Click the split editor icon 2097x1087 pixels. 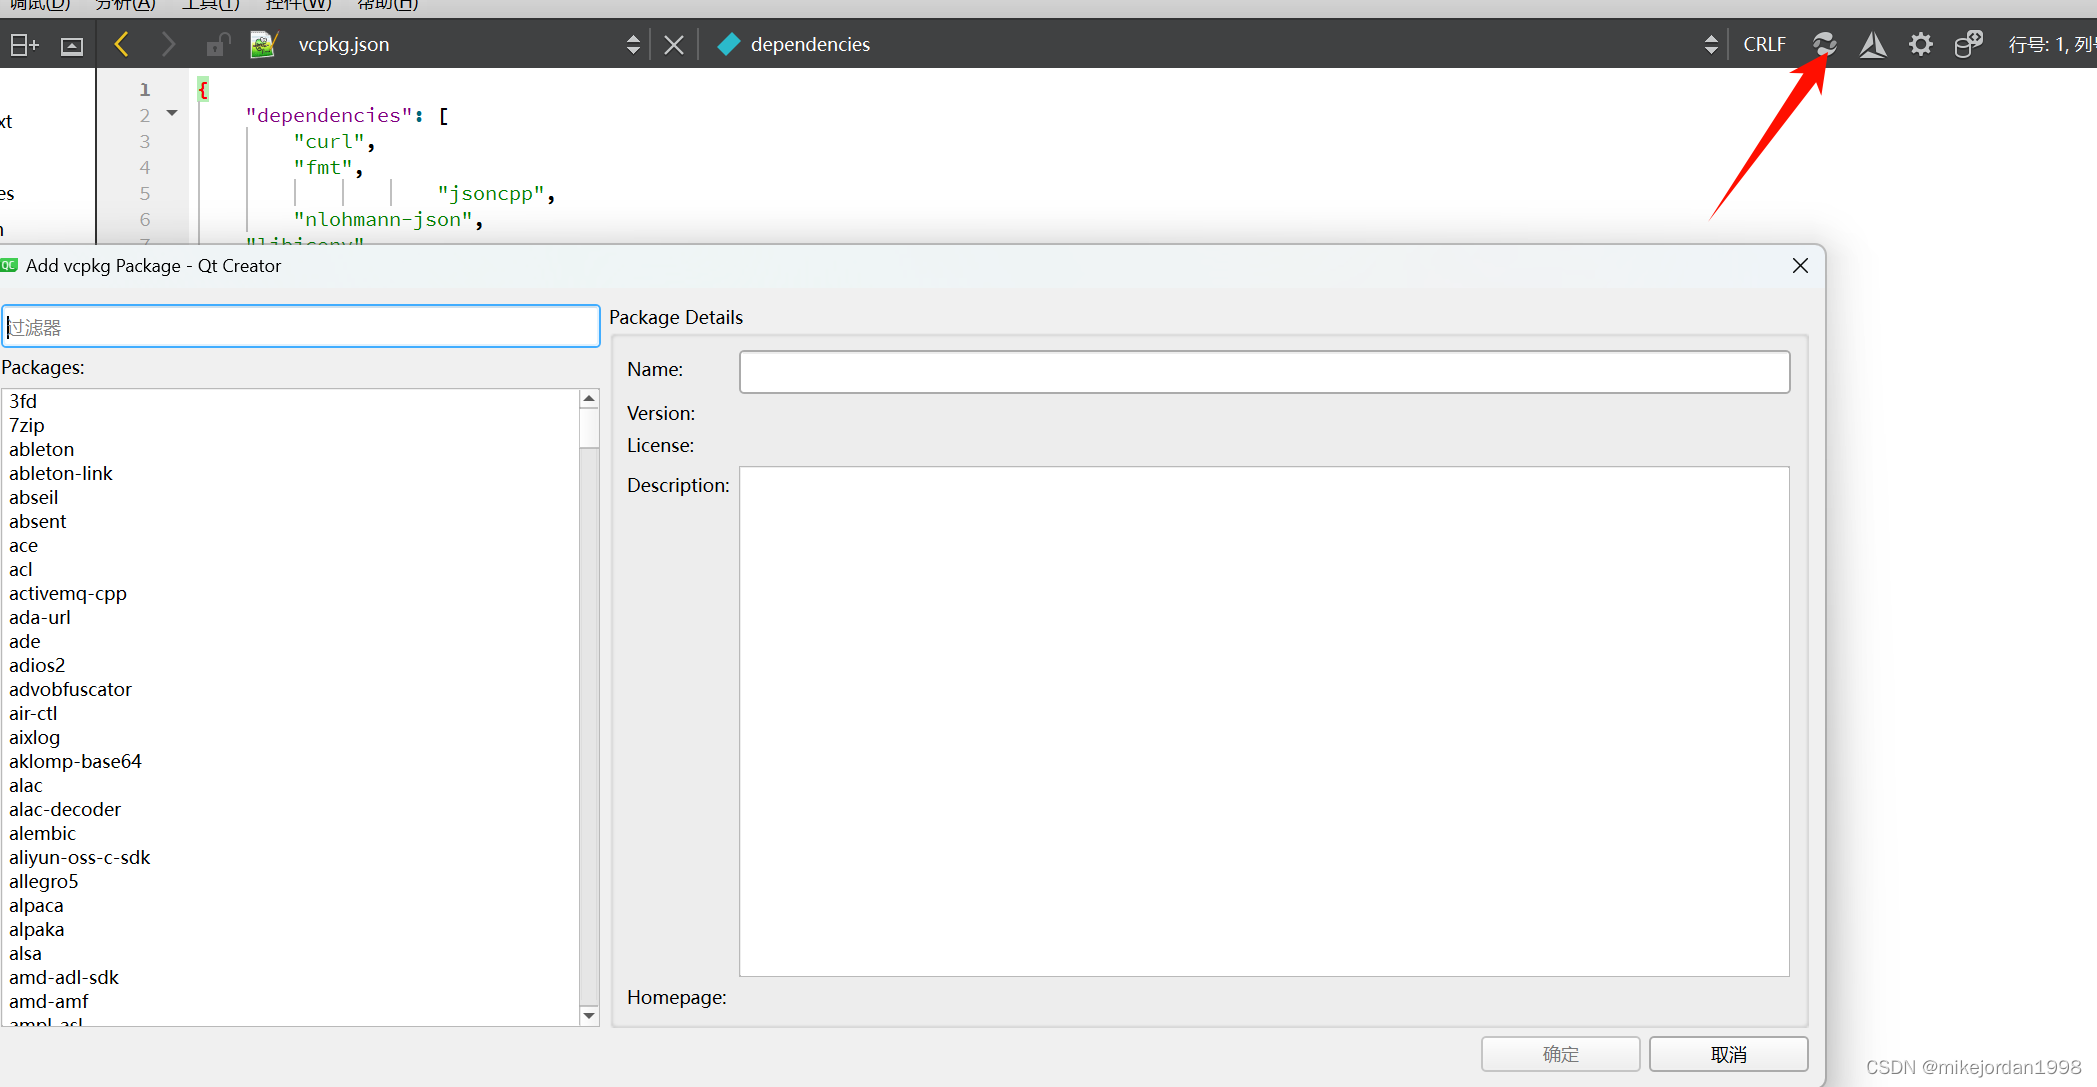click(24, 45)
